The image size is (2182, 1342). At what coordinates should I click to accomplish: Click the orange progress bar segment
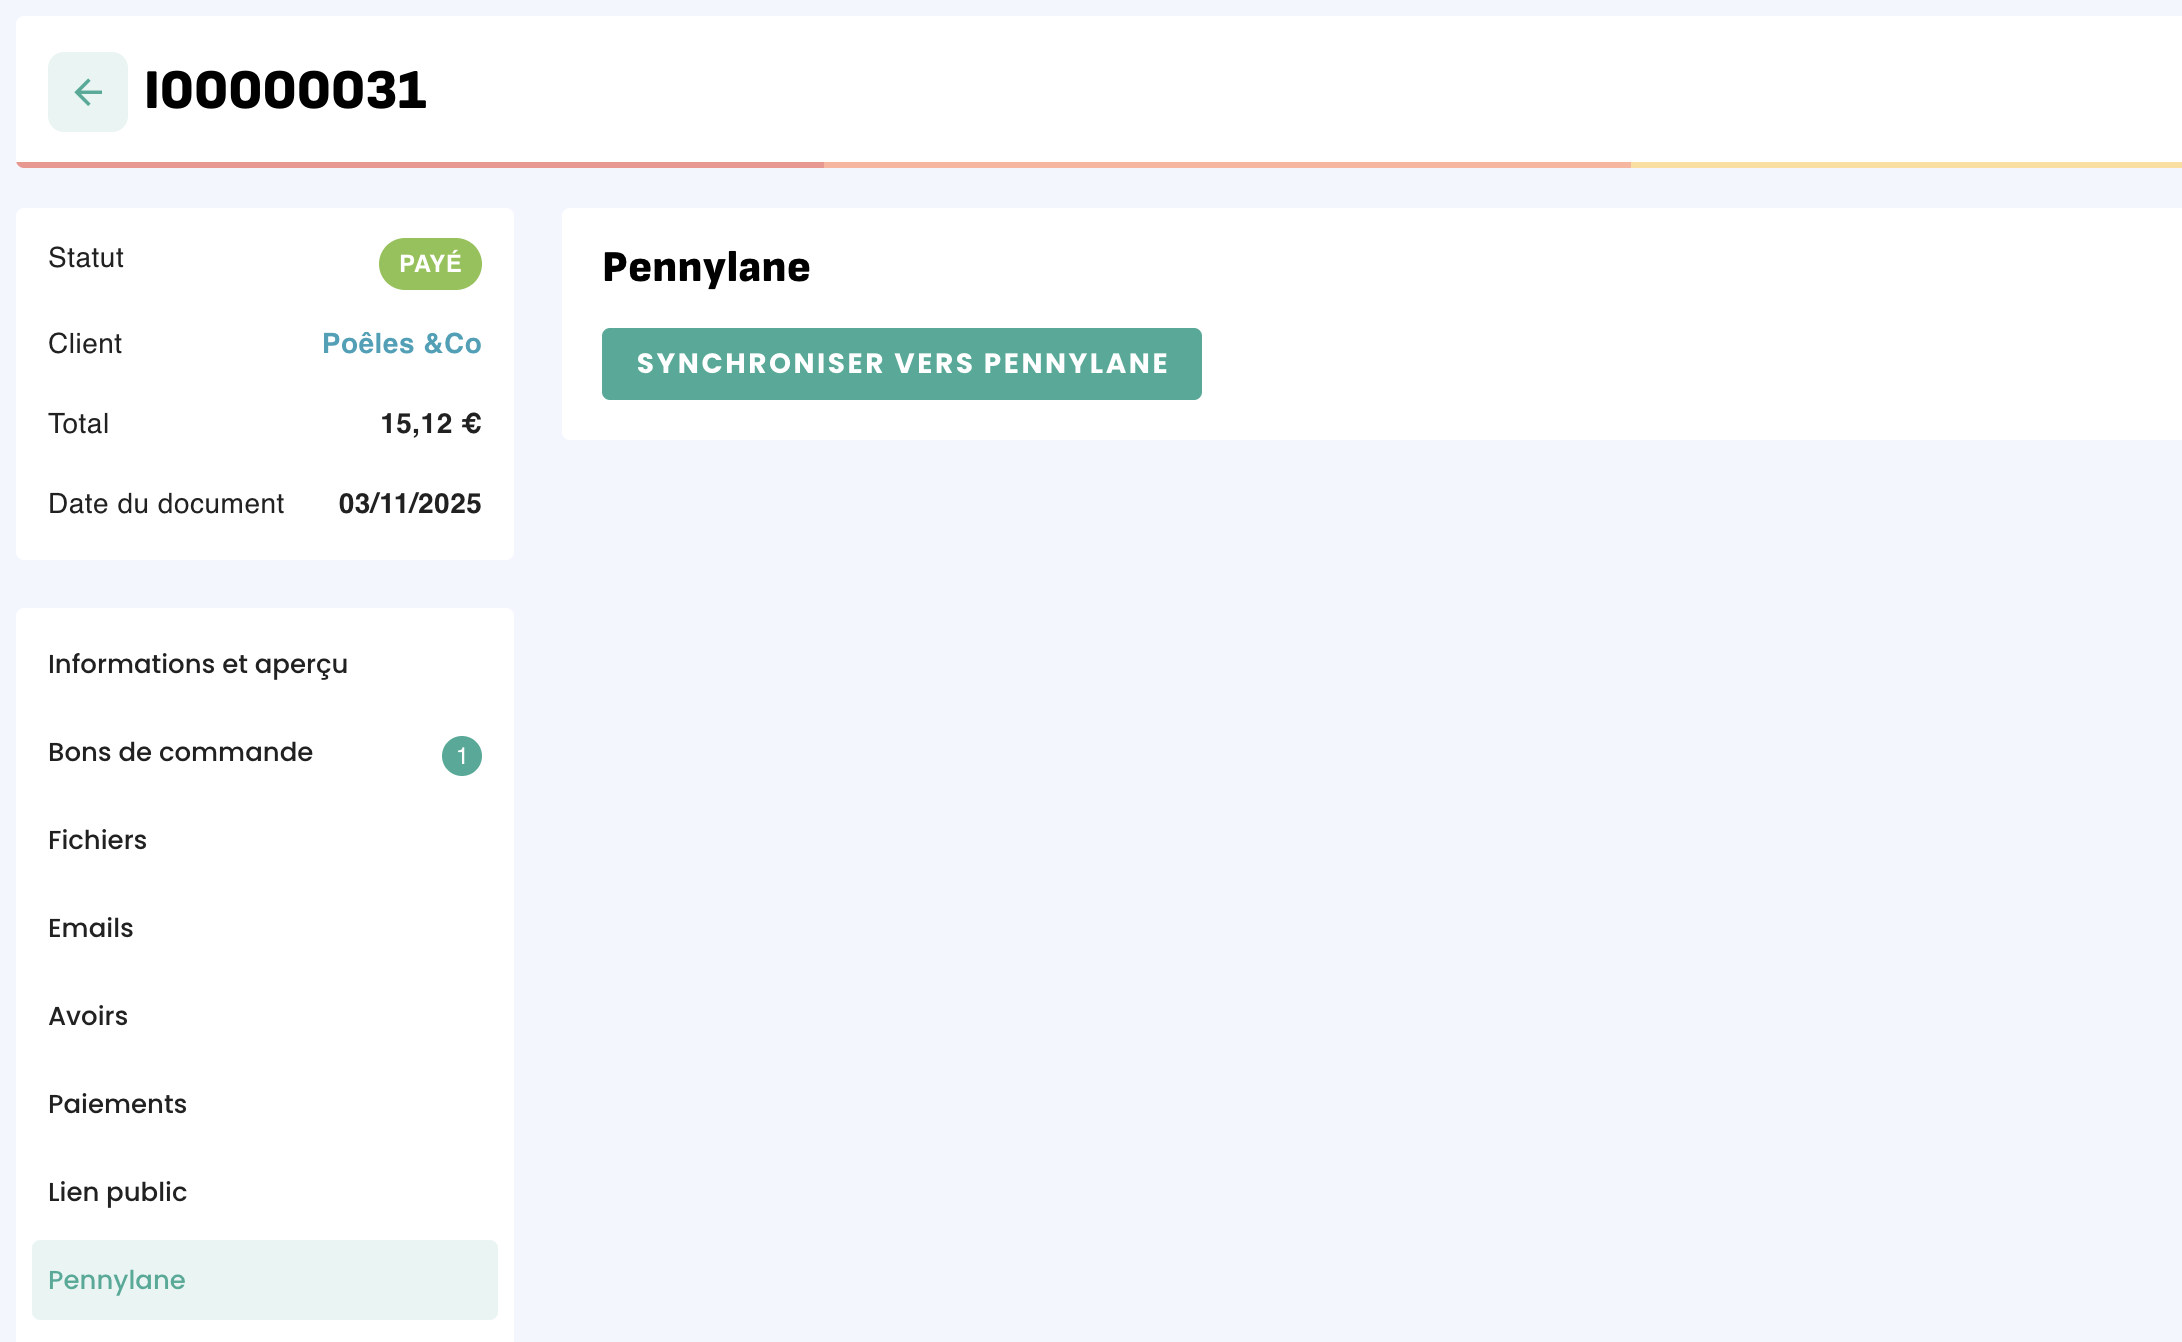pyautogui.click(x=1227, y=164)
